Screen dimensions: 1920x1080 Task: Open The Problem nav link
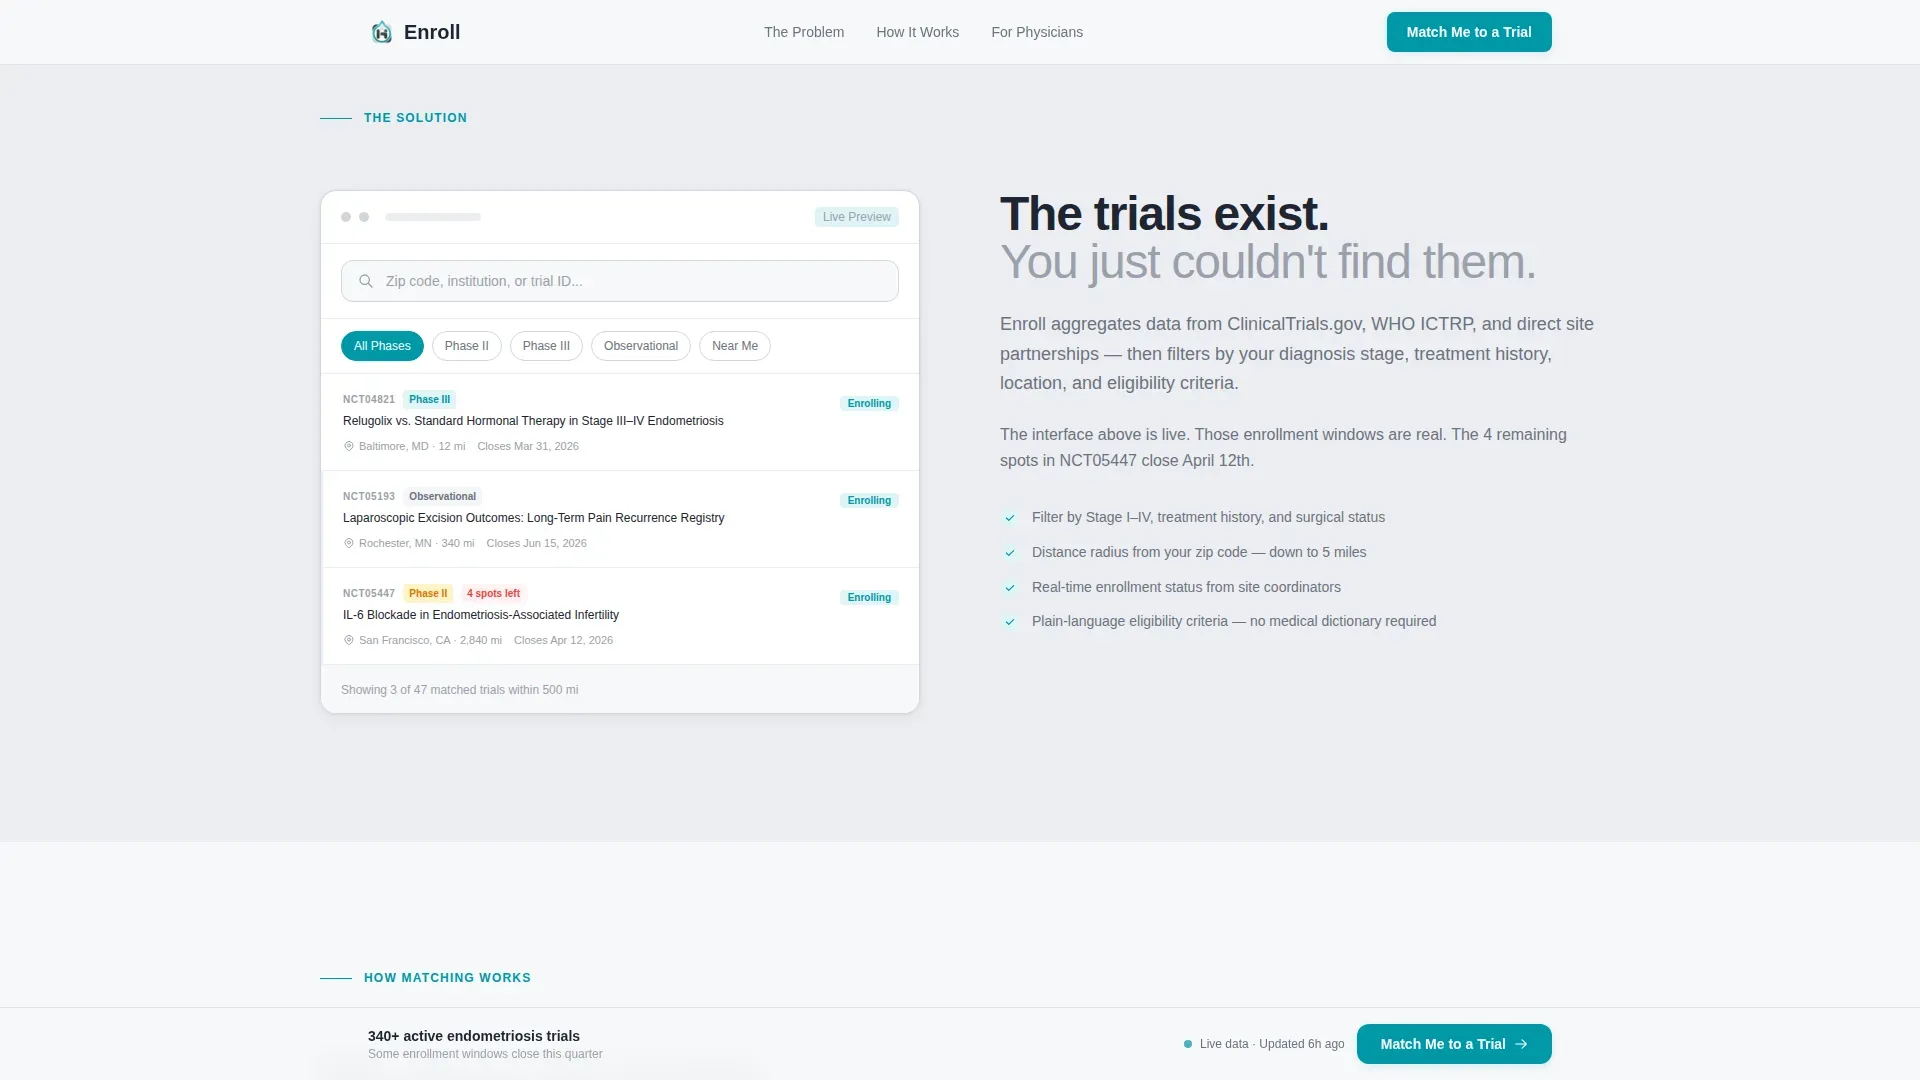(x=804, y=32)
